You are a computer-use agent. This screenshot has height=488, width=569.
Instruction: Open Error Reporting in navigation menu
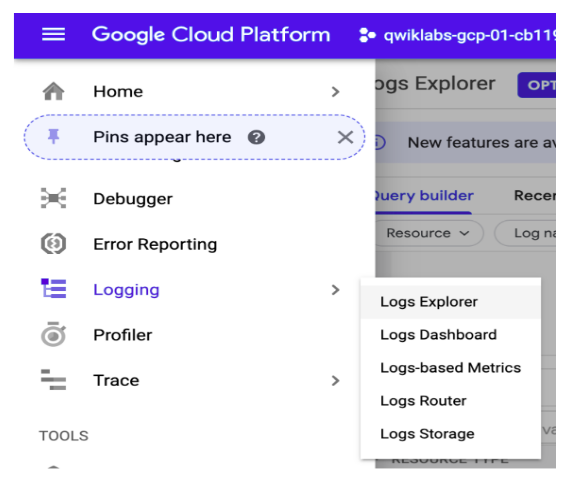[x=155, y=244]
